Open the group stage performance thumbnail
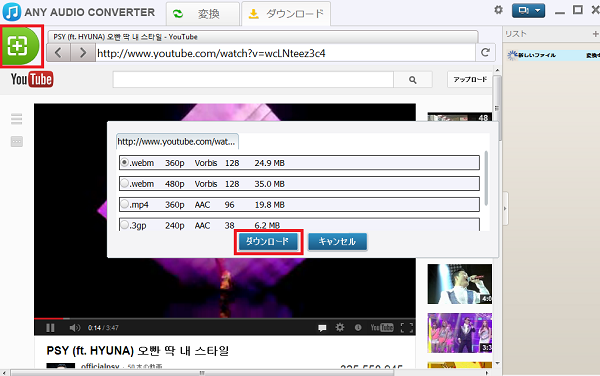The height and width of the screenshot is (376, 600). (460, 333)
